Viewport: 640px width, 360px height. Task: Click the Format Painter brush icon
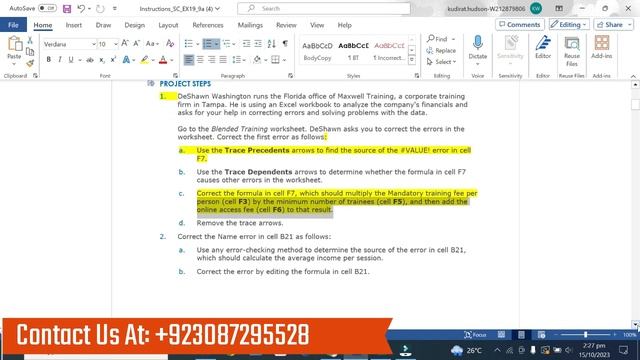coord(30,63)
